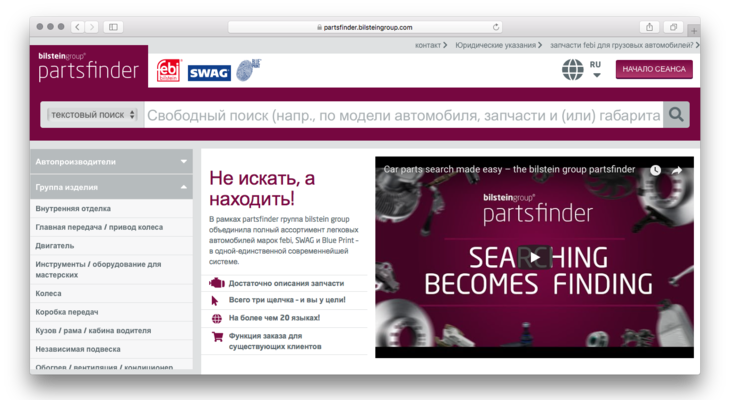The width and height of the screenshot is (730, 400).
Task: Click the magnifier search button
Action: (x=676, y=115)
